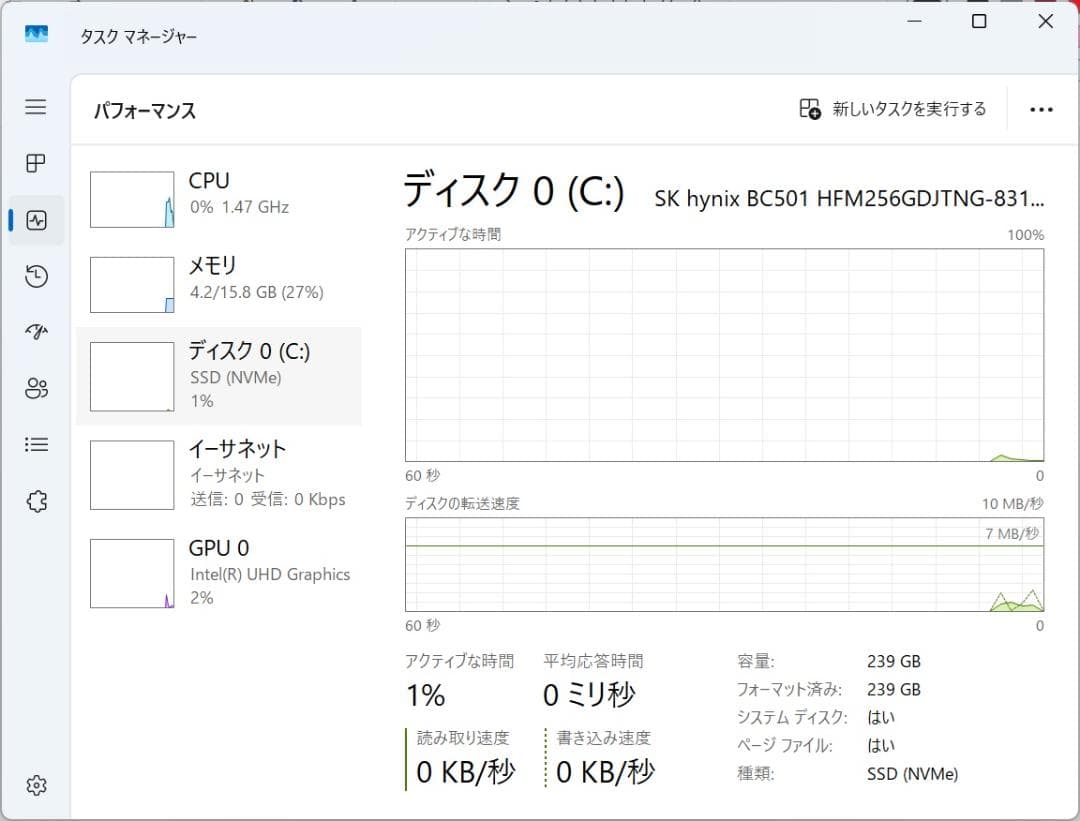This screenshot has height=821, width=1080.
Task: Open the App history page
Action: click(36, 276)
